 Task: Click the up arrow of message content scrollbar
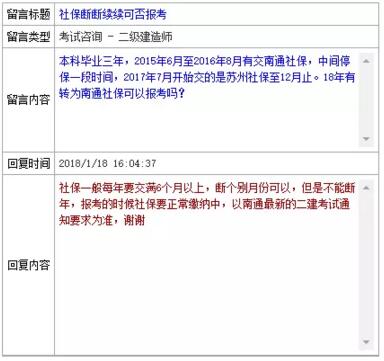[366, 61]
